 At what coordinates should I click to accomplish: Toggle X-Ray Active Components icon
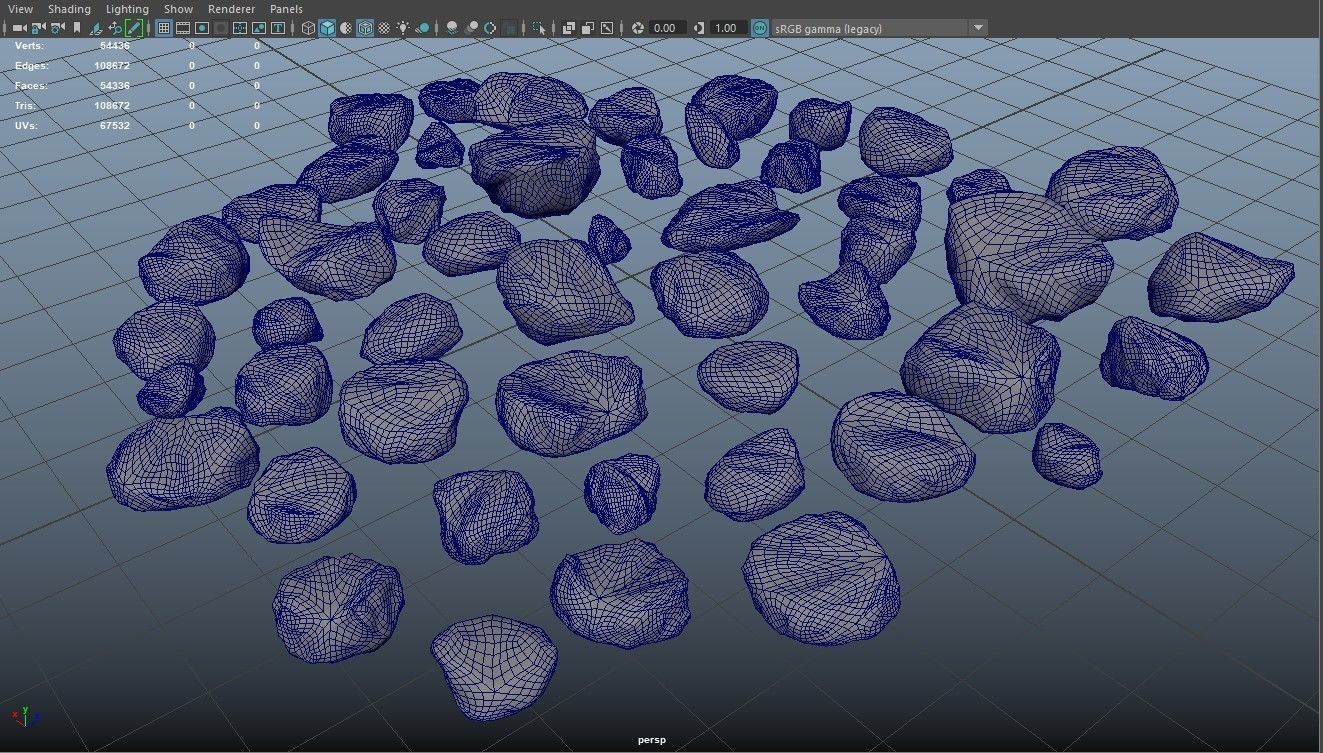point(588,28)
